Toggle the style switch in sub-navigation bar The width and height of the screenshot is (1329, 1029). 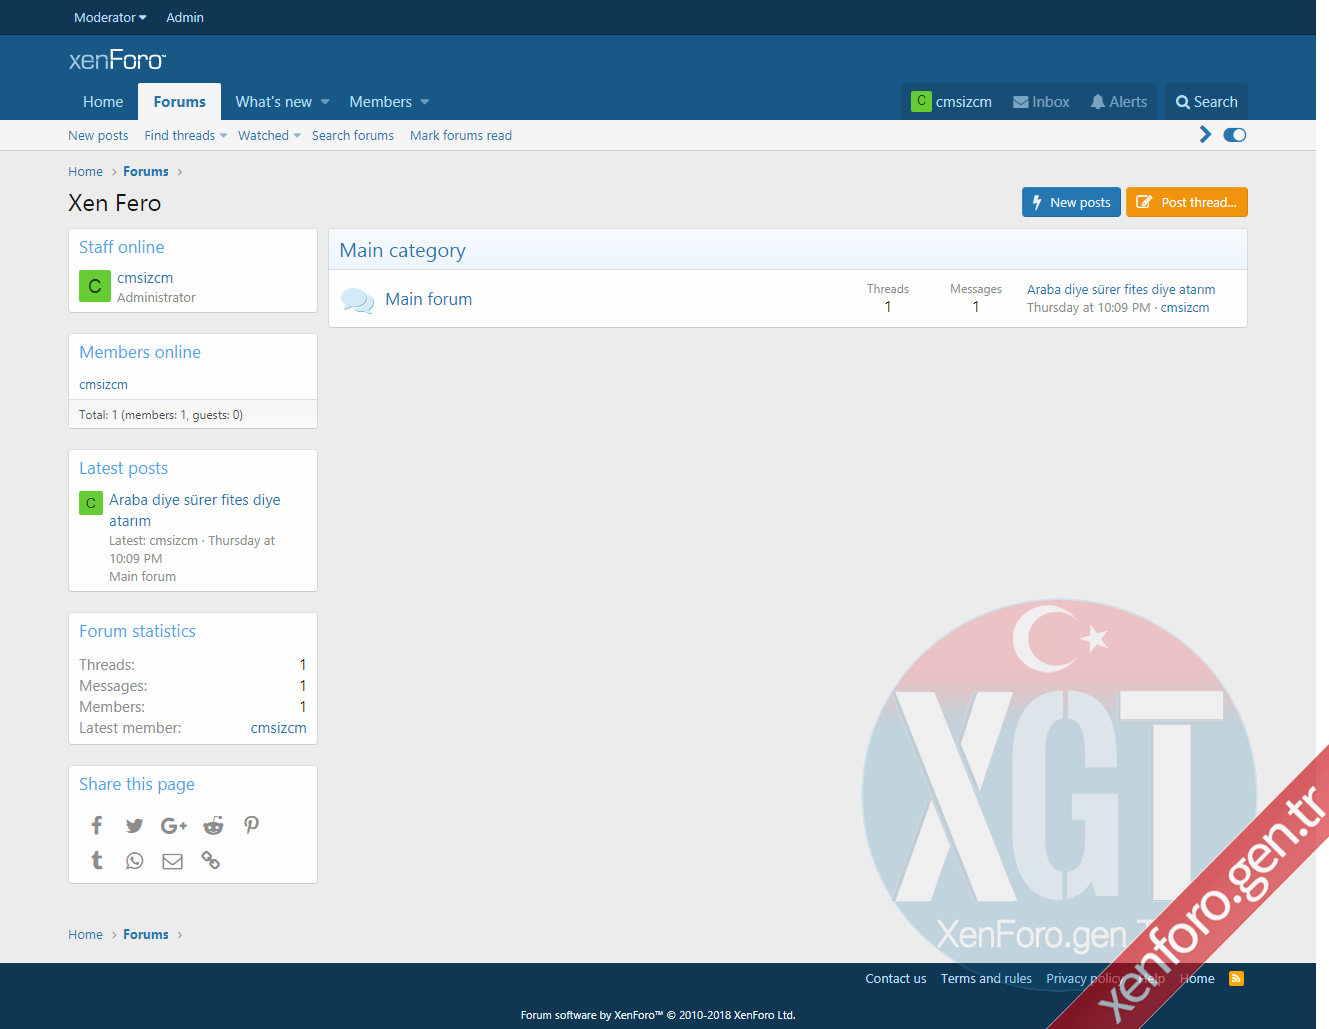coord(1235,135)
